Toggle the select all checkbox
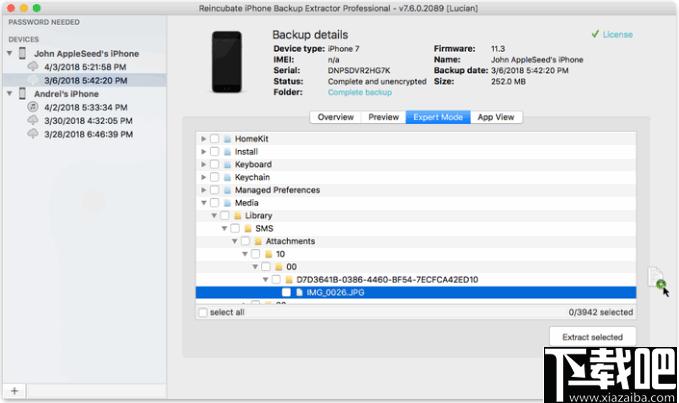The width and height of the screenshot is (679, 403). 203,312
